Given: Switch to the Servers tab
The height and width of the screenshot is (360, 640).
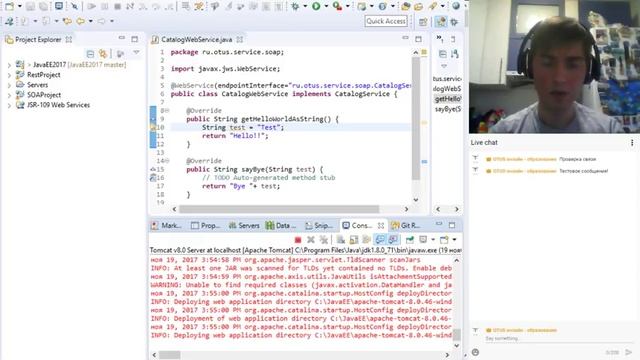Looking at the screenshot, I should 244,225.
